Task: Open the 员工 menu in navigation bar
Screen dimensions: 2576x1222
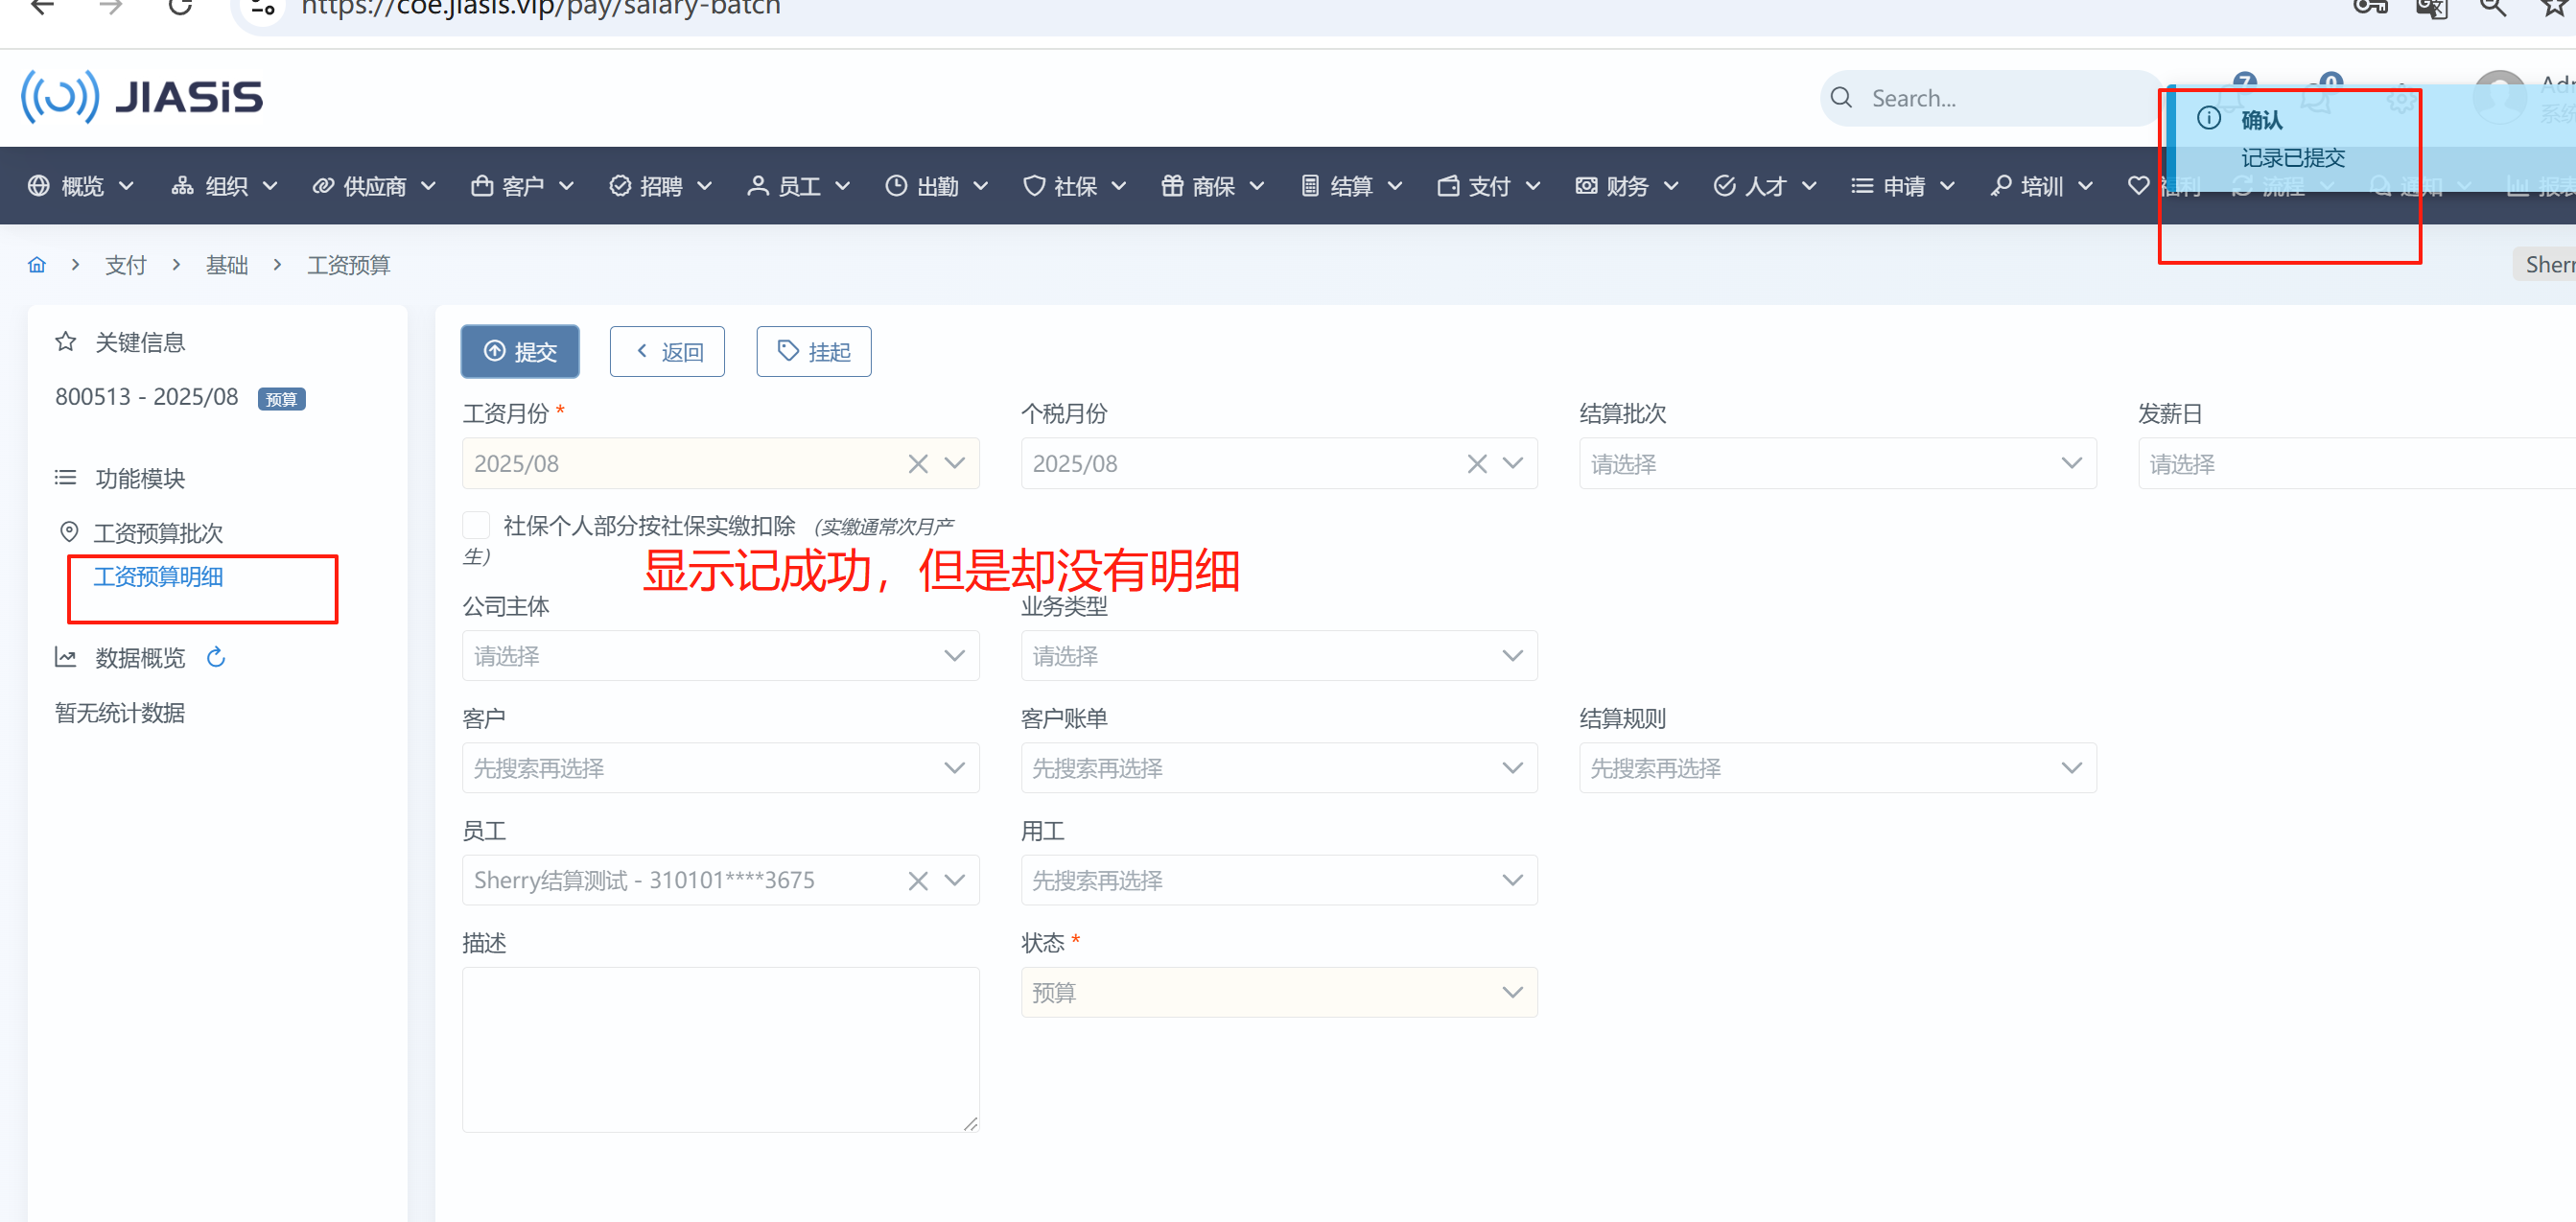Action: pos(798,186)
